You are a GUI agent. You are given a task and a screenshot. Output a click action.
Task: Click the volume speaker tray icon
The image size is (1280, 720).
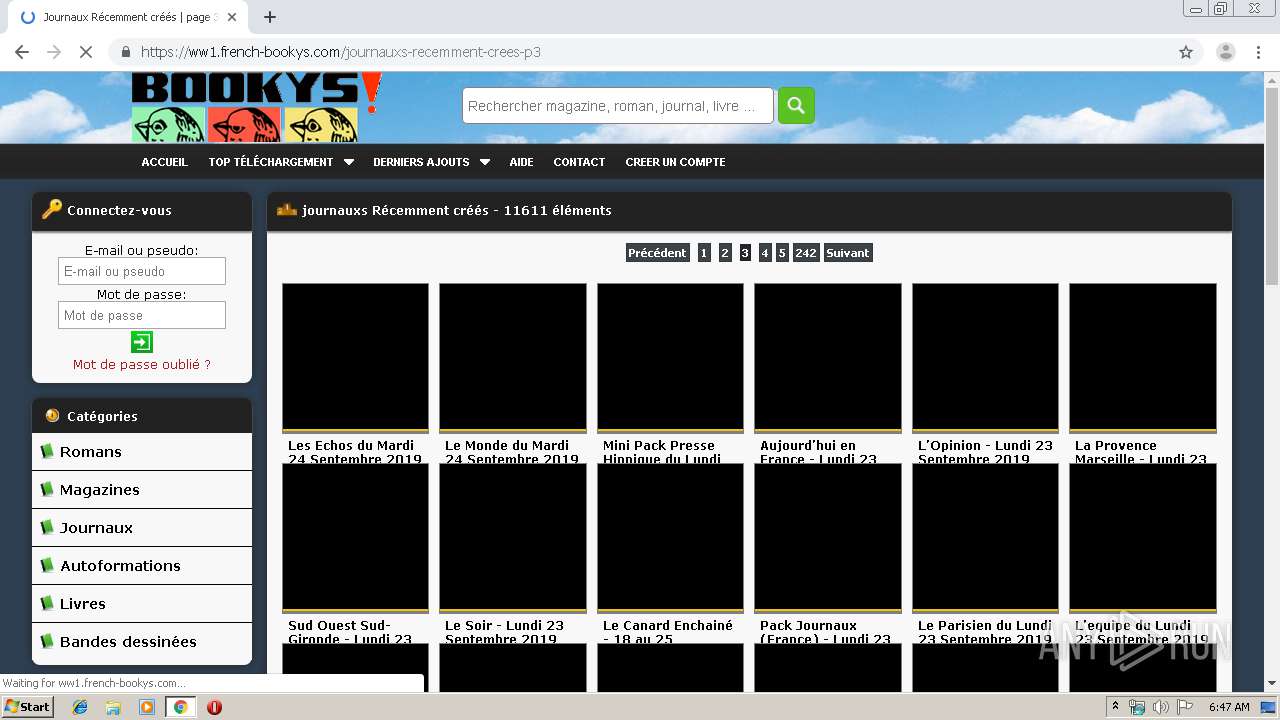pos(1160,707)
